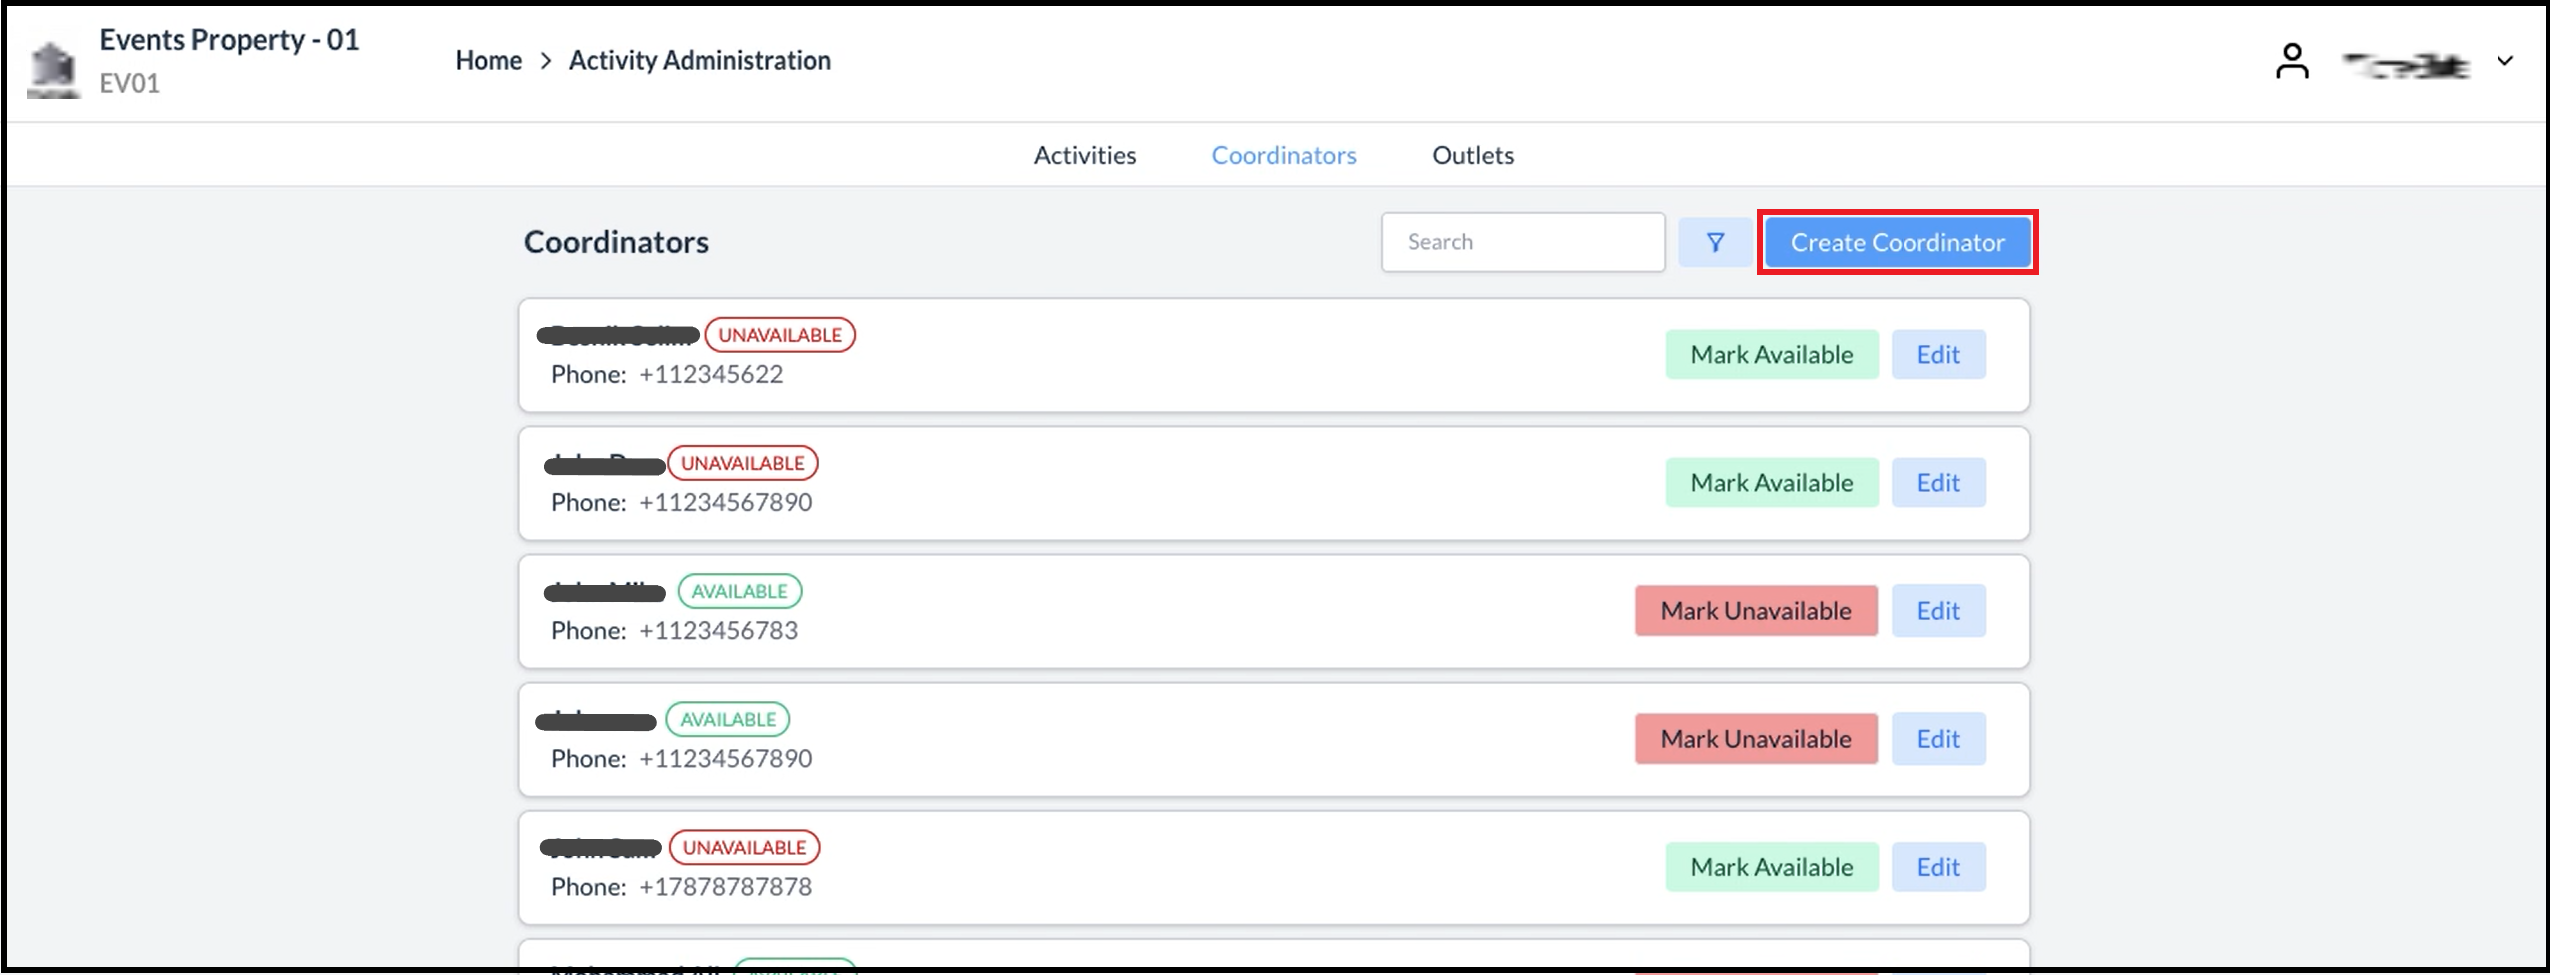This screenshot has width=2550, height=975.
Task: Click the Search input field
Action: 1522,241
